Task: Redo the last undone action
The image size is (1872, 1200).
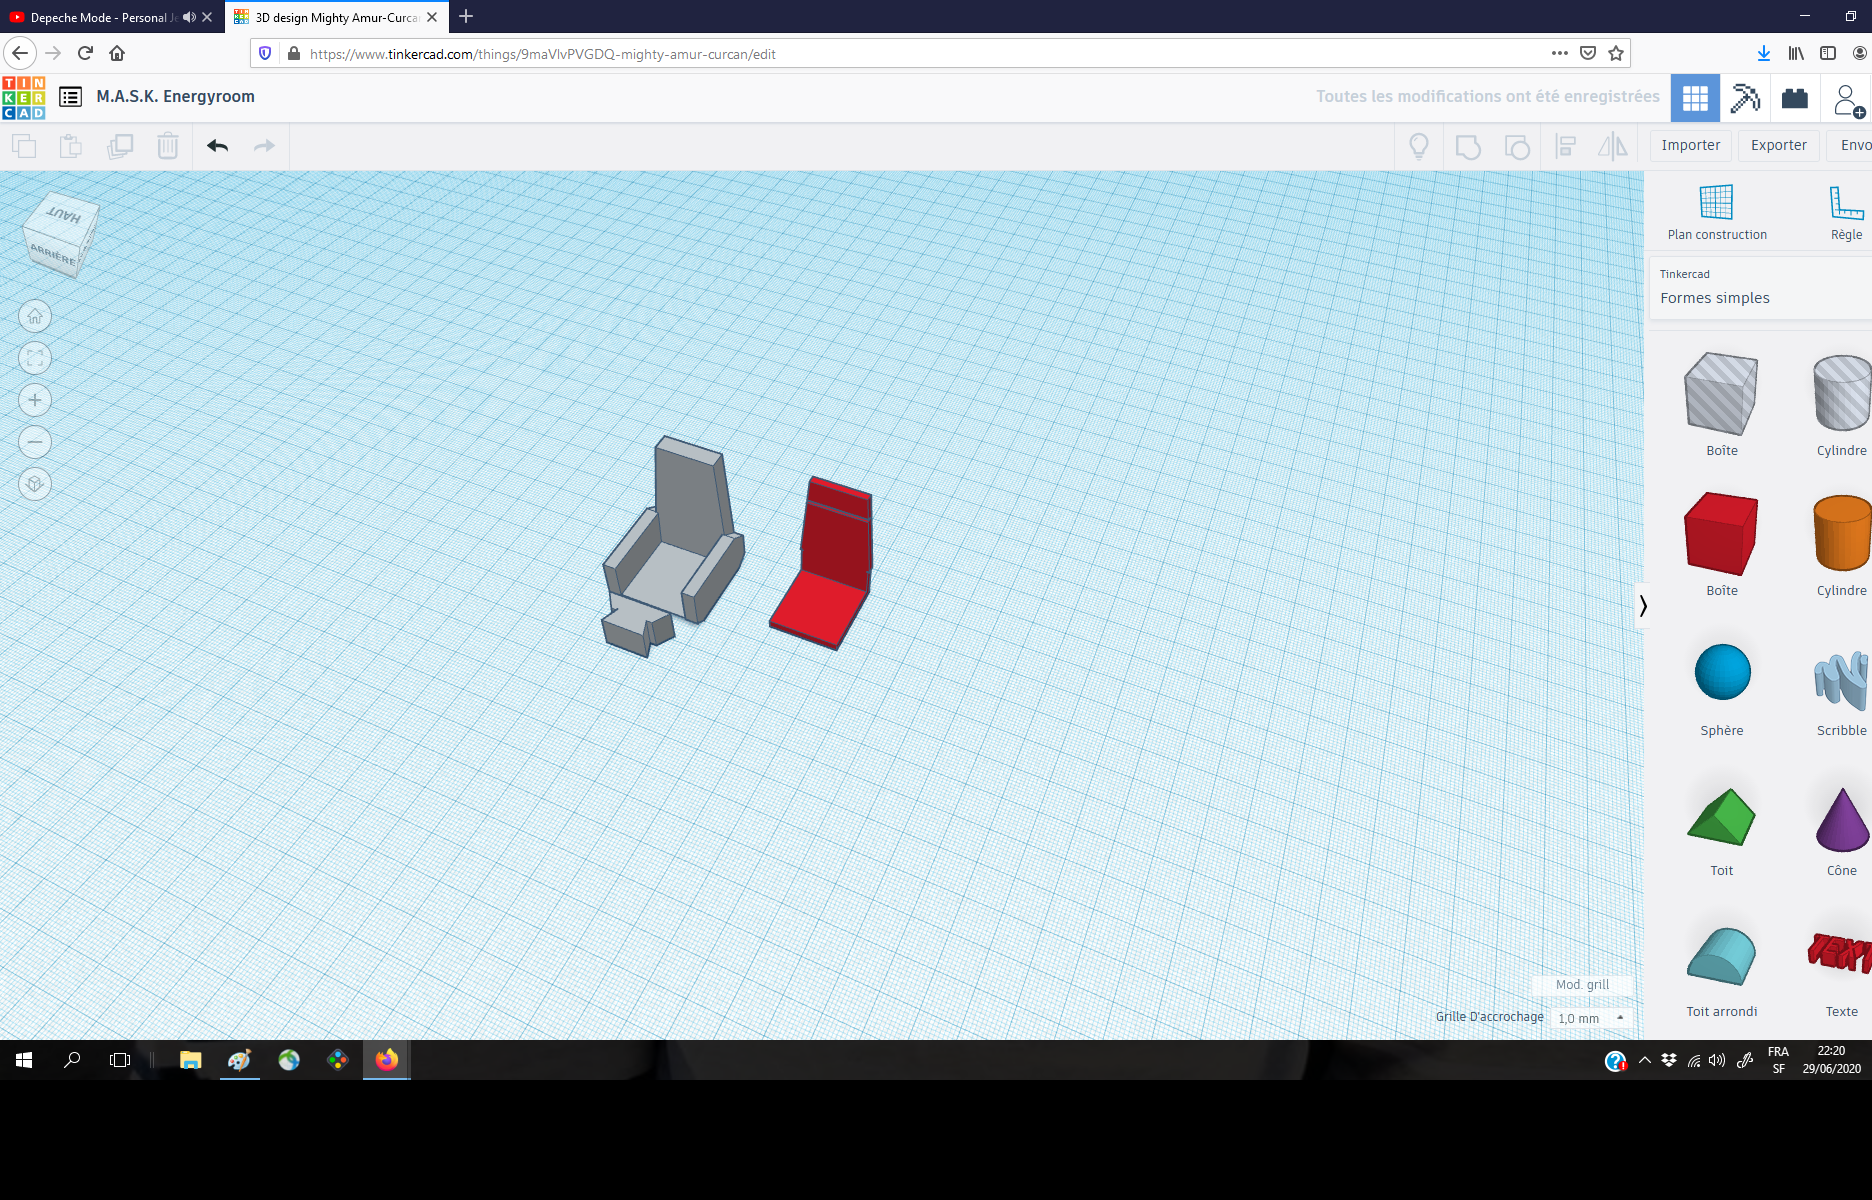Action: 264,146
